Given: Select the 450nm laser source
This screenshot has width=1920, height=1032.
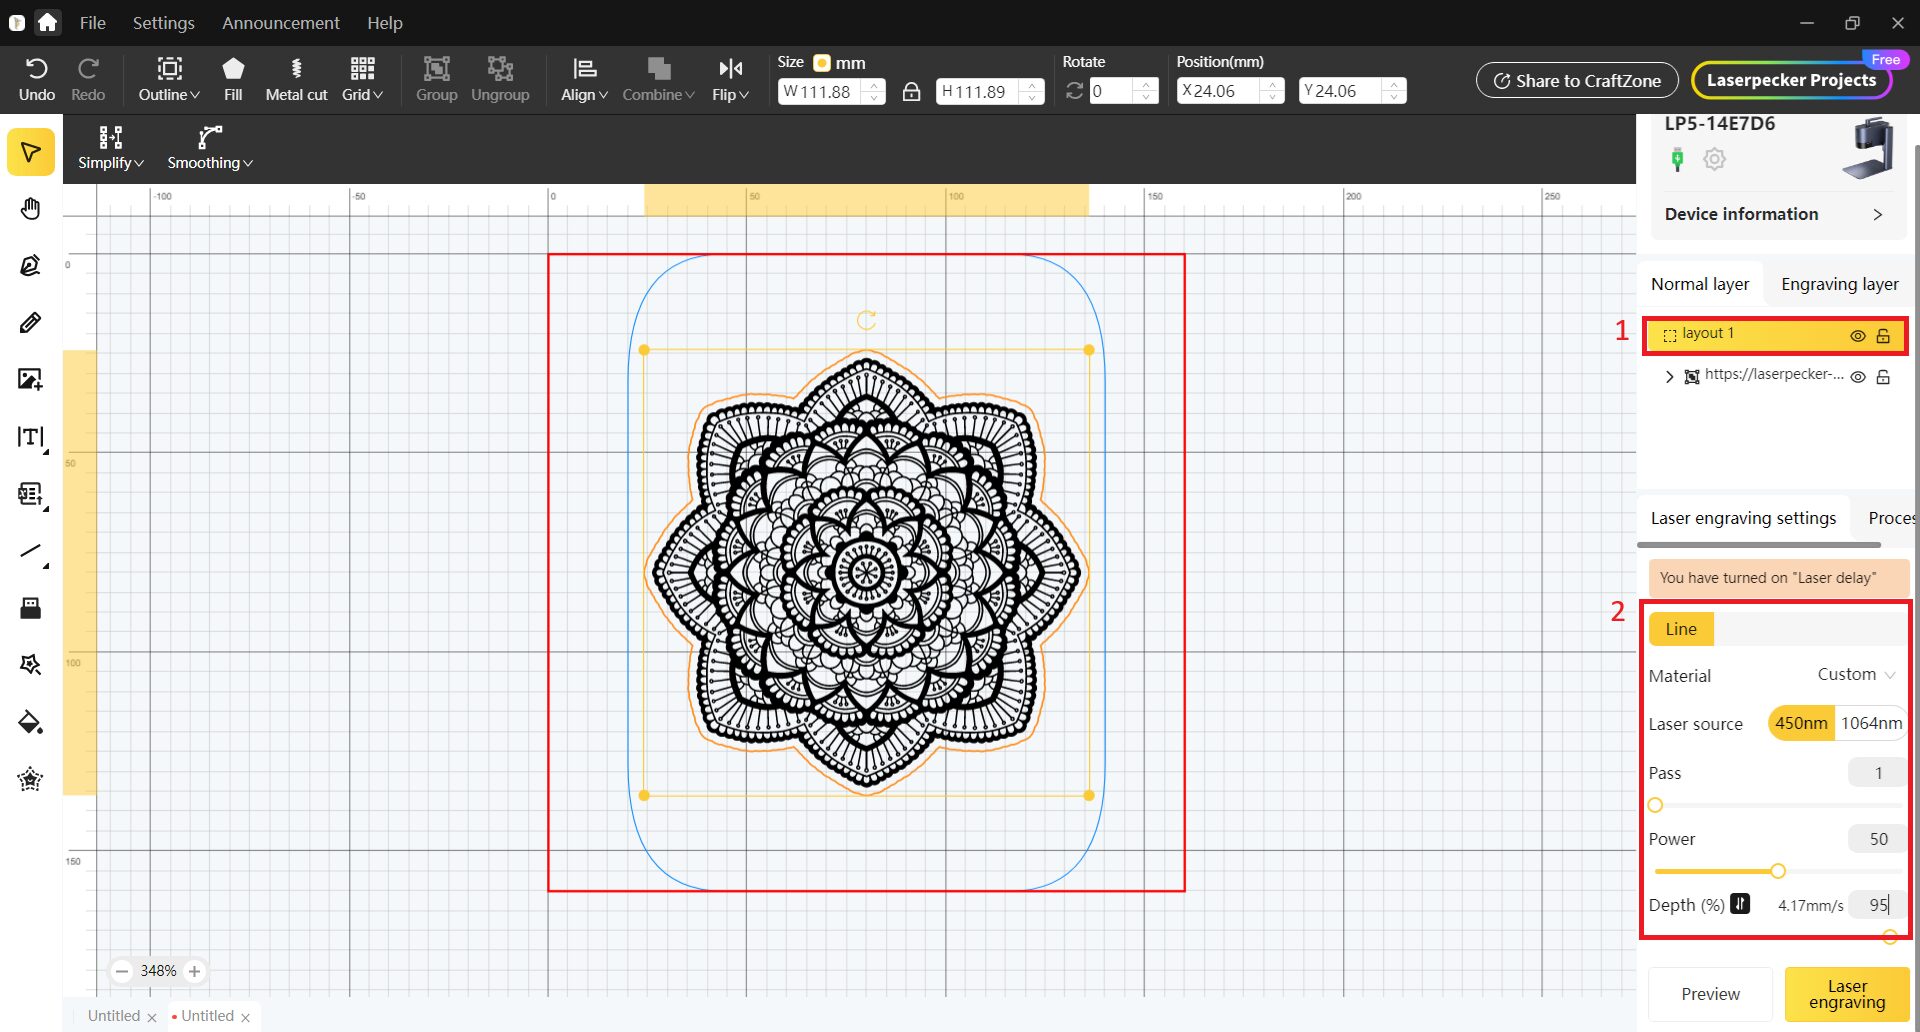Looking at the screenshot, I should [1801, 723].
